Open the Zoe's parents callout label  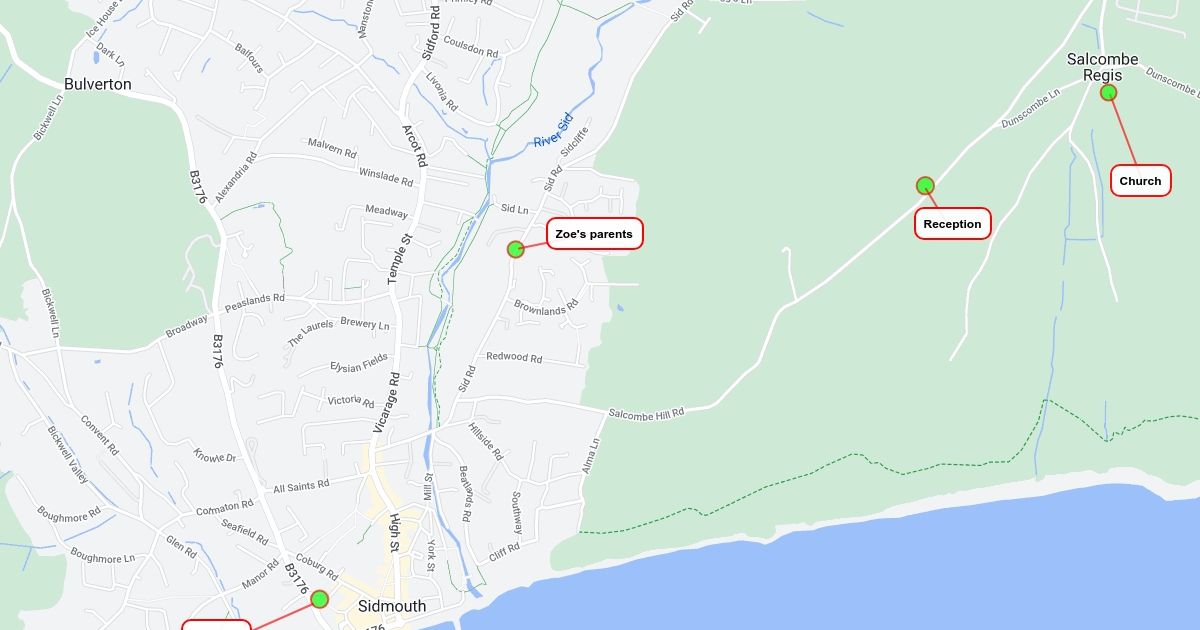coord(594,234)
